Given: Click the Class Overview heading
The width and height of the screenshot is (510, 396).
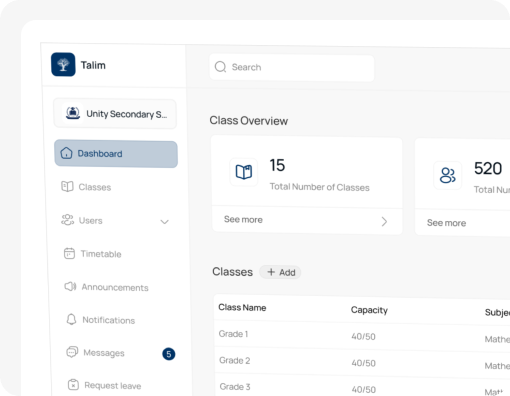Looking at the screenshot, I should [249, 121].
